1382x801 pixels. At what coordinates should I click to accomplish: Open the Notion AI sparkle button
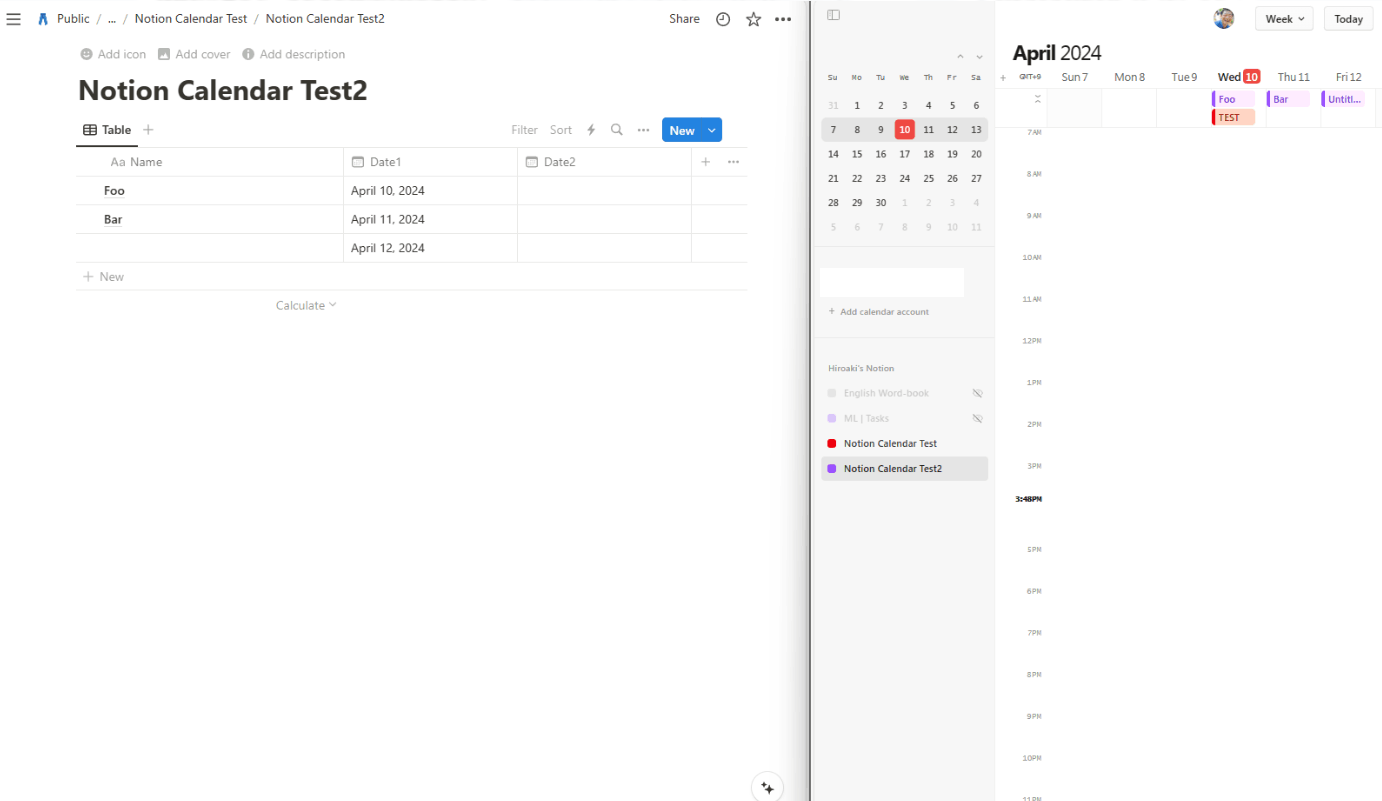[x=767, y=787]
